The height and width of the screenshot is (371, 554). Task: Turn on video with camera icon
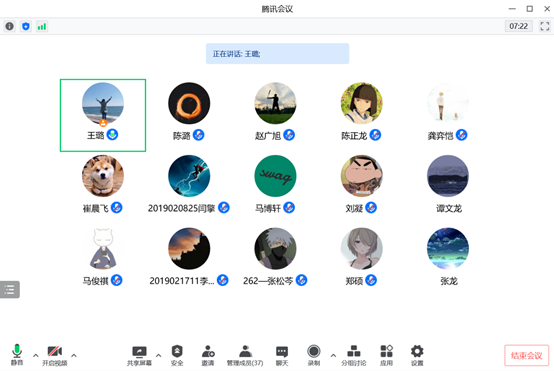coord(55,355)
